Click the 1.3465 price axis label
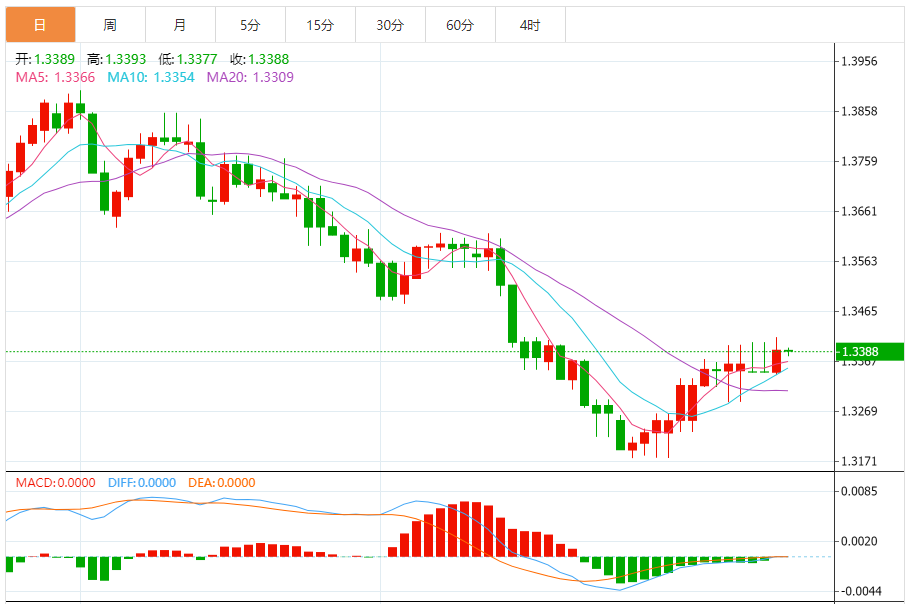 coord(859,312)
